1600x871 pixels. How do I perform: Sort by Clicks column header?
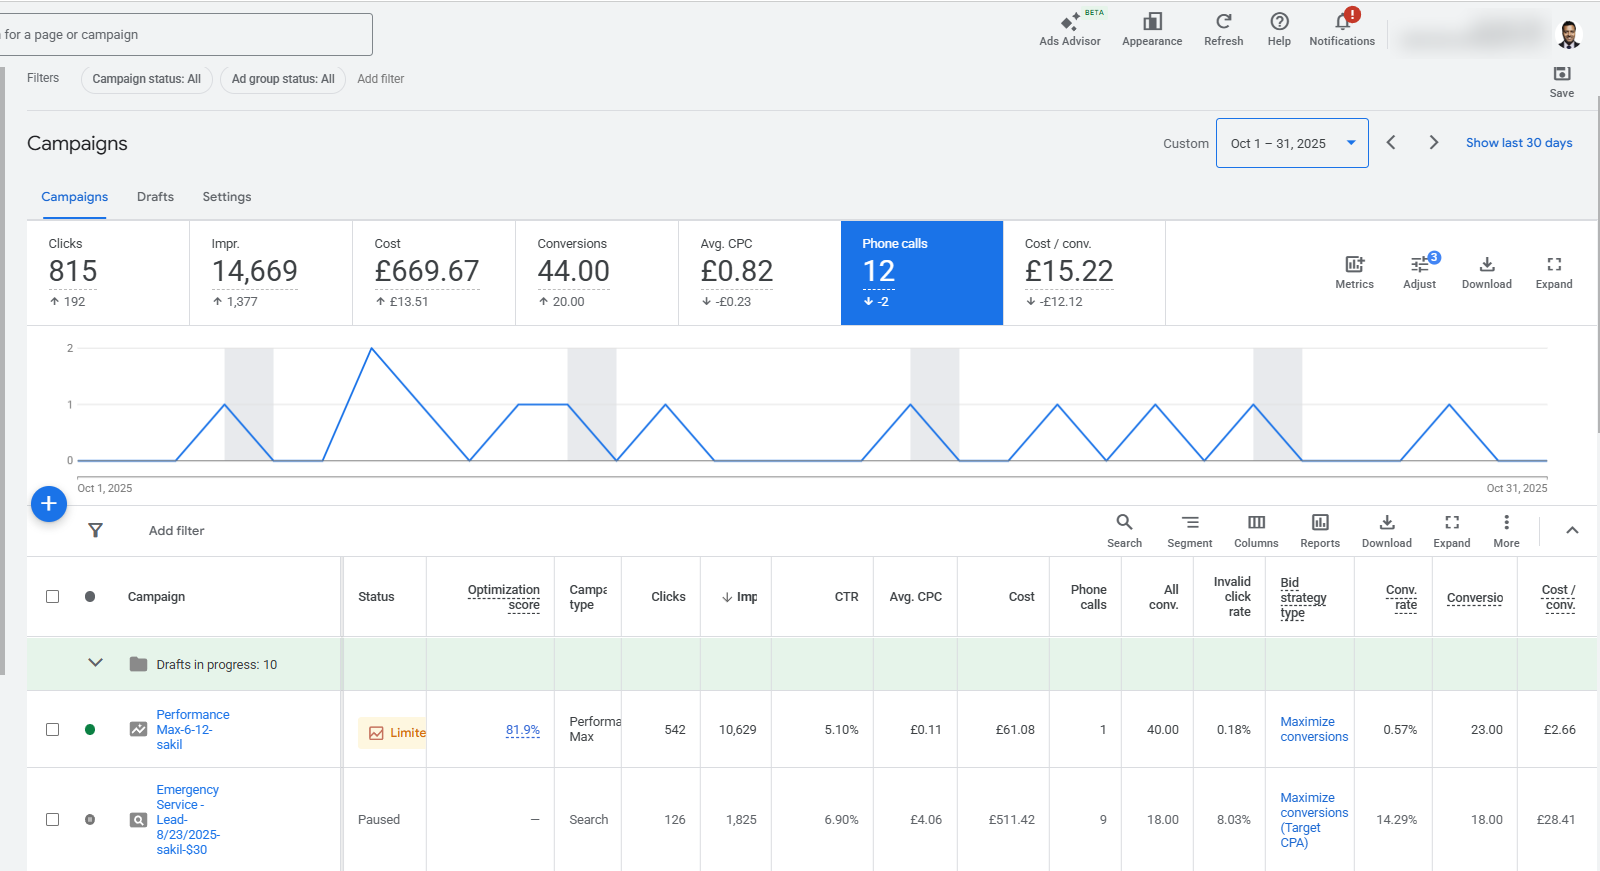[x=668, y=597]
